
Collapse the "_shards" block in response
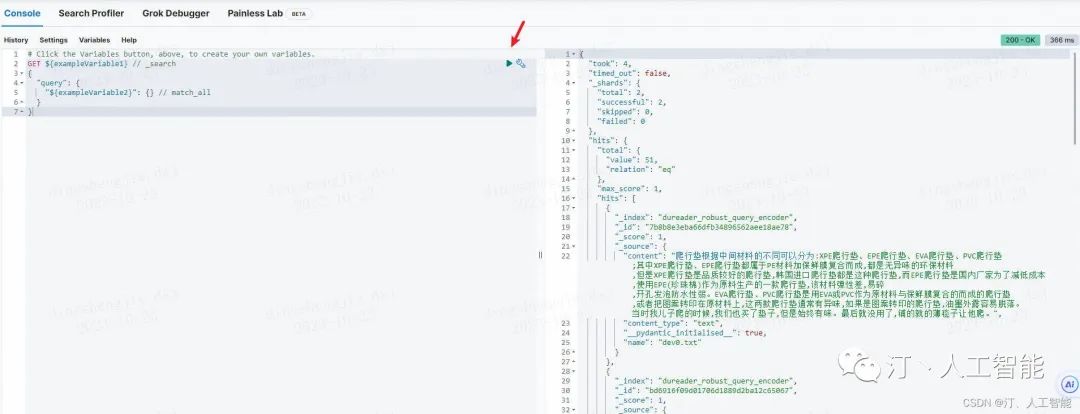point(573,83)
